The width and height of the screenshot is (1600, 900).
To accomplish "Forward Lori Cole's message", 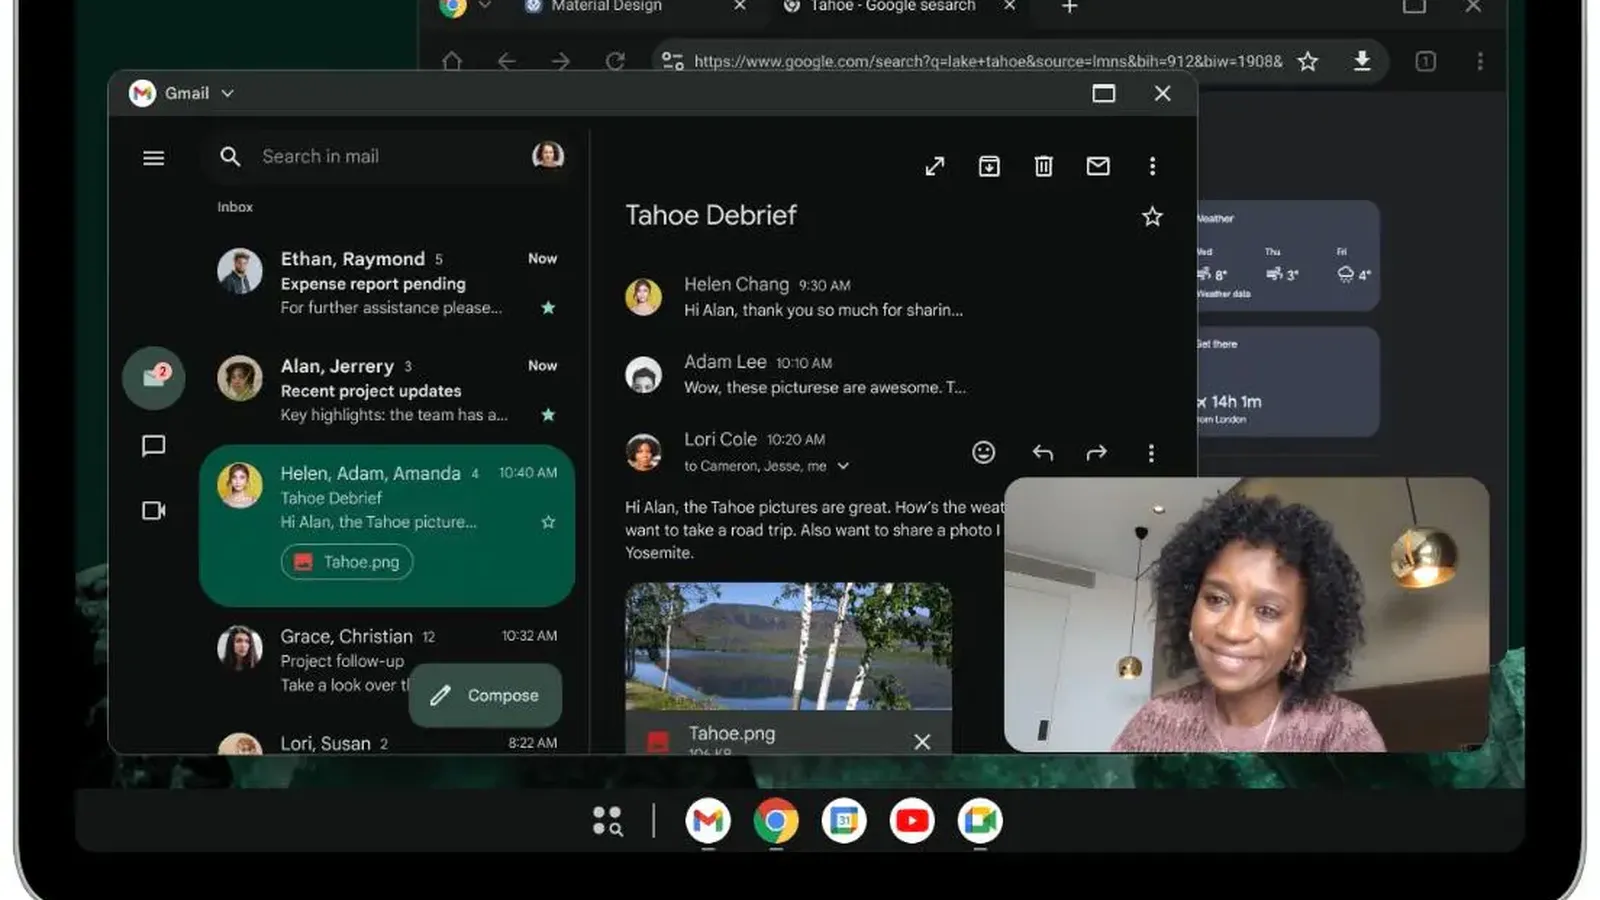I will (1097, 453).
